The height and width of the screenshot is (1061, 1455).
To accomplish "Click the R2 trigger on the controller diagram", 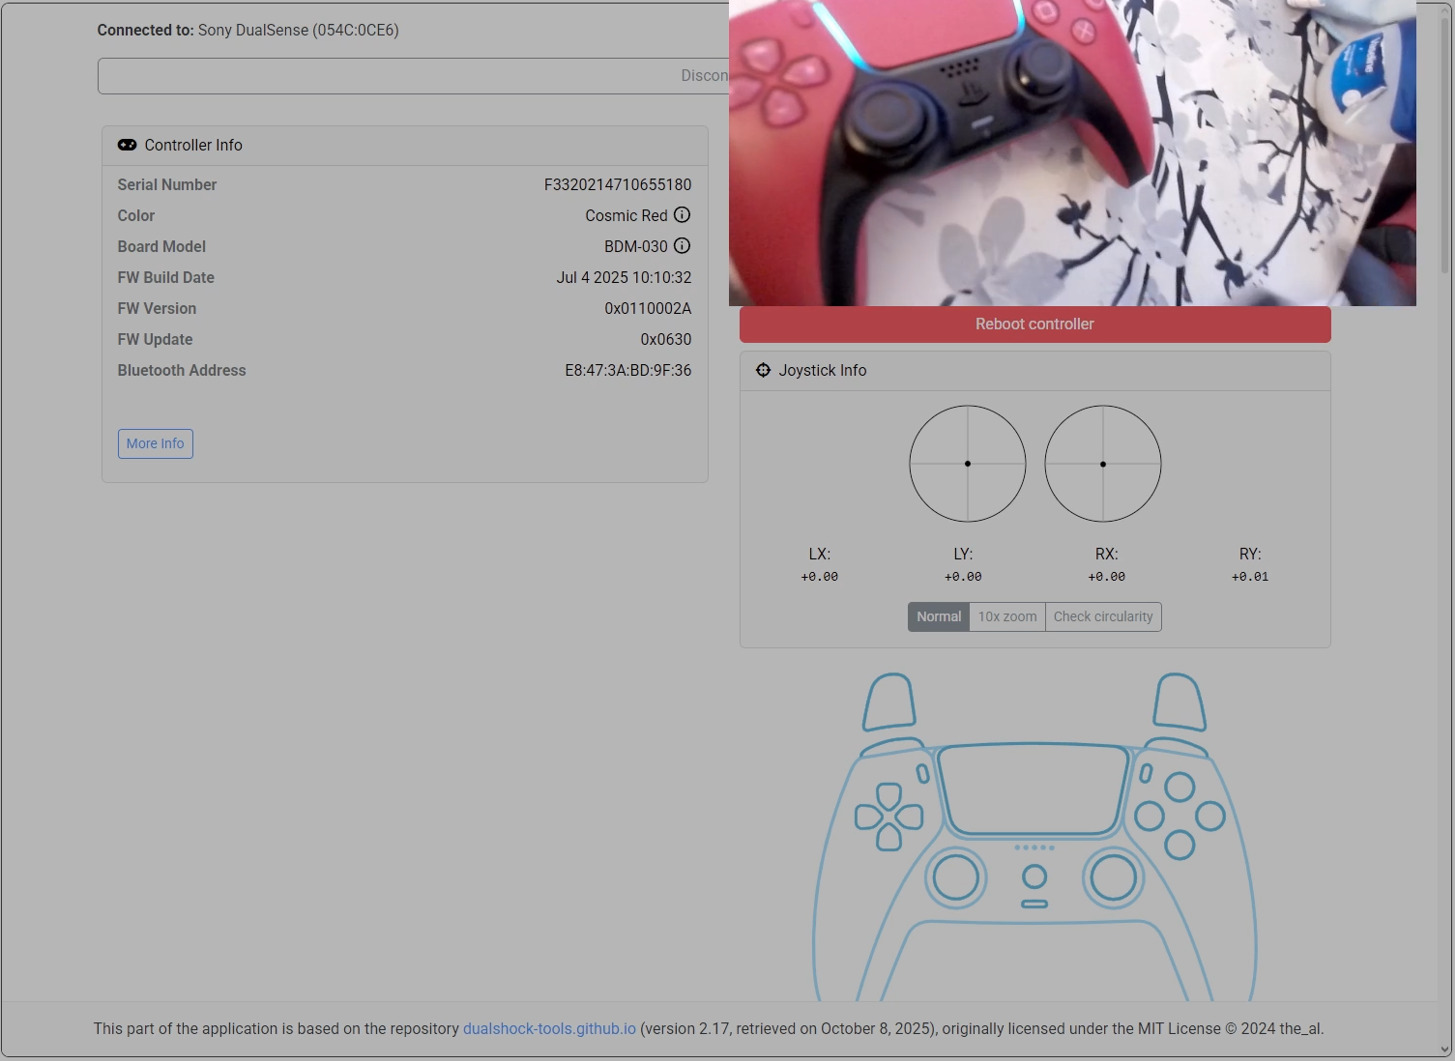I will [x=1179, y=701].
